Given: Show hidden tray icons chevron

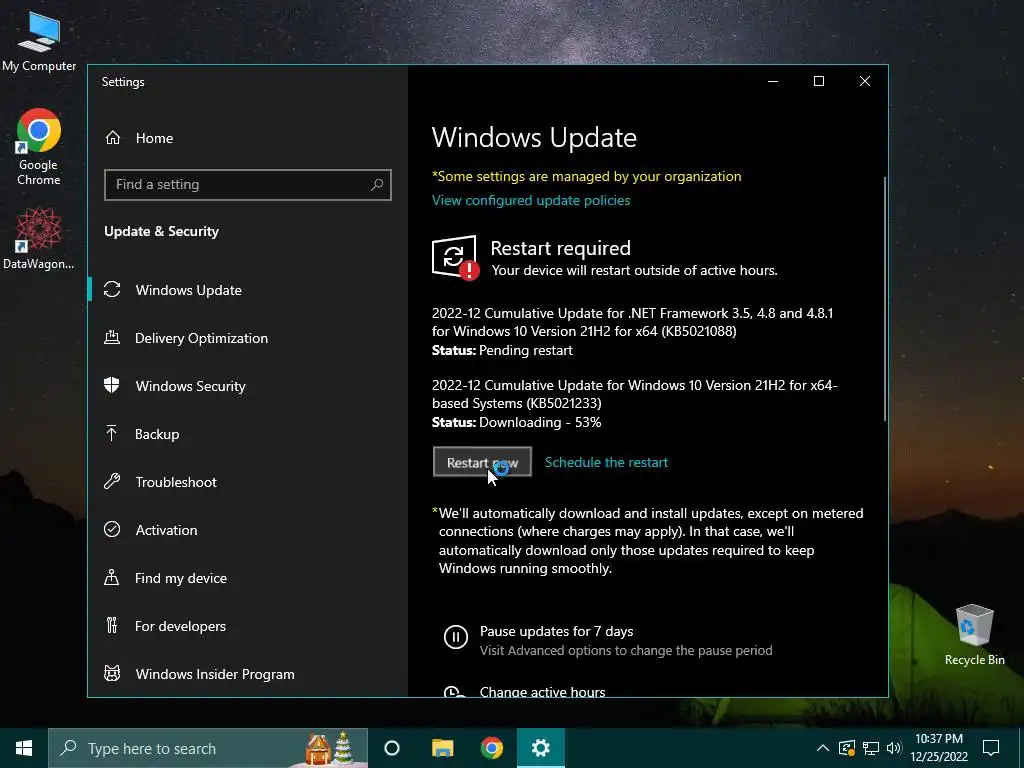Looking at the screenshot, I should 823,748.
